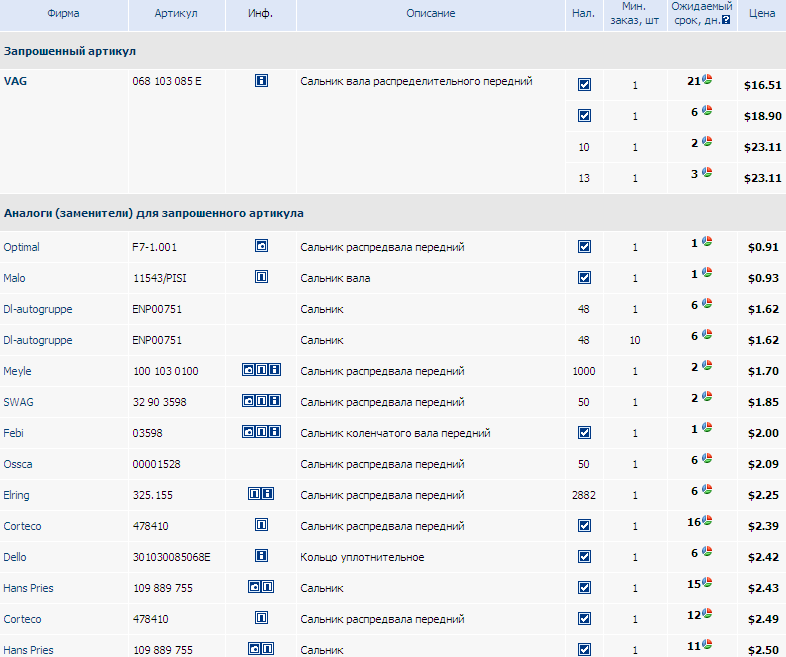Click the $23.11 price with 2-day delivery
Image resolution: width=786 pixels, height=657 pixels.
click(x=762, y=147)
